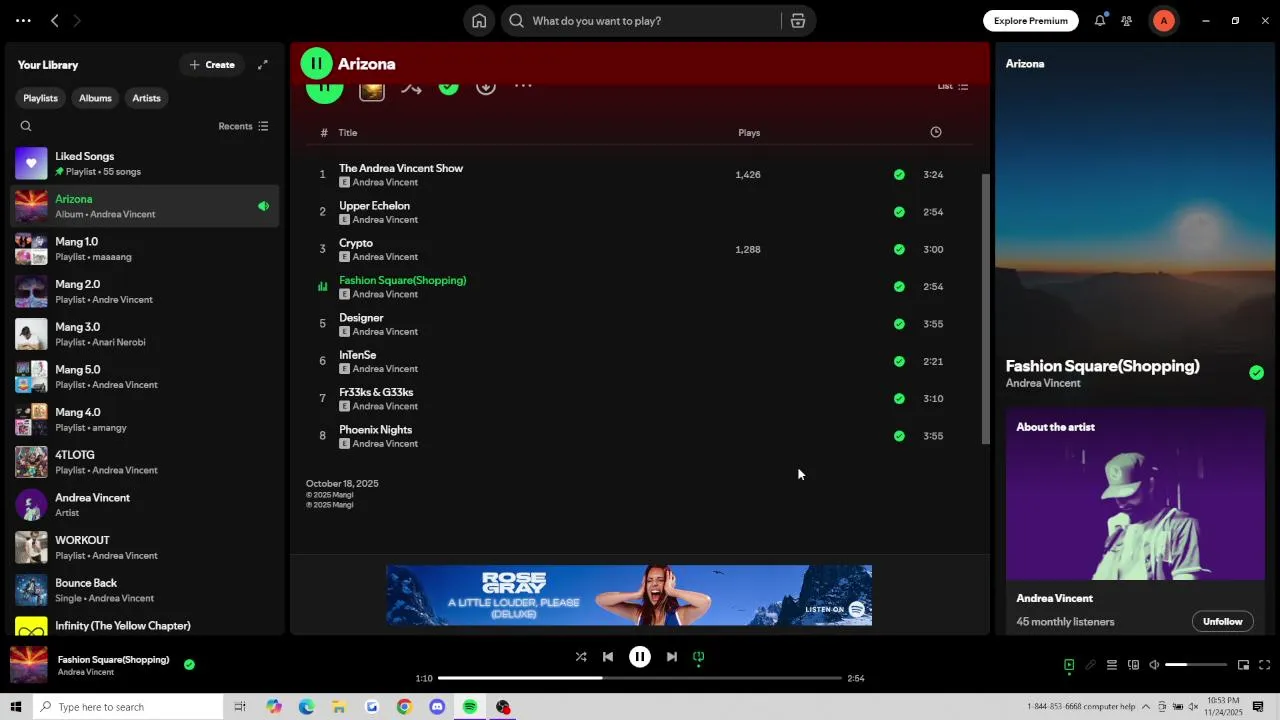Screen dimensions: 1280x720
Task: Open the About the artist photo card
Action: click(1135, 494)
